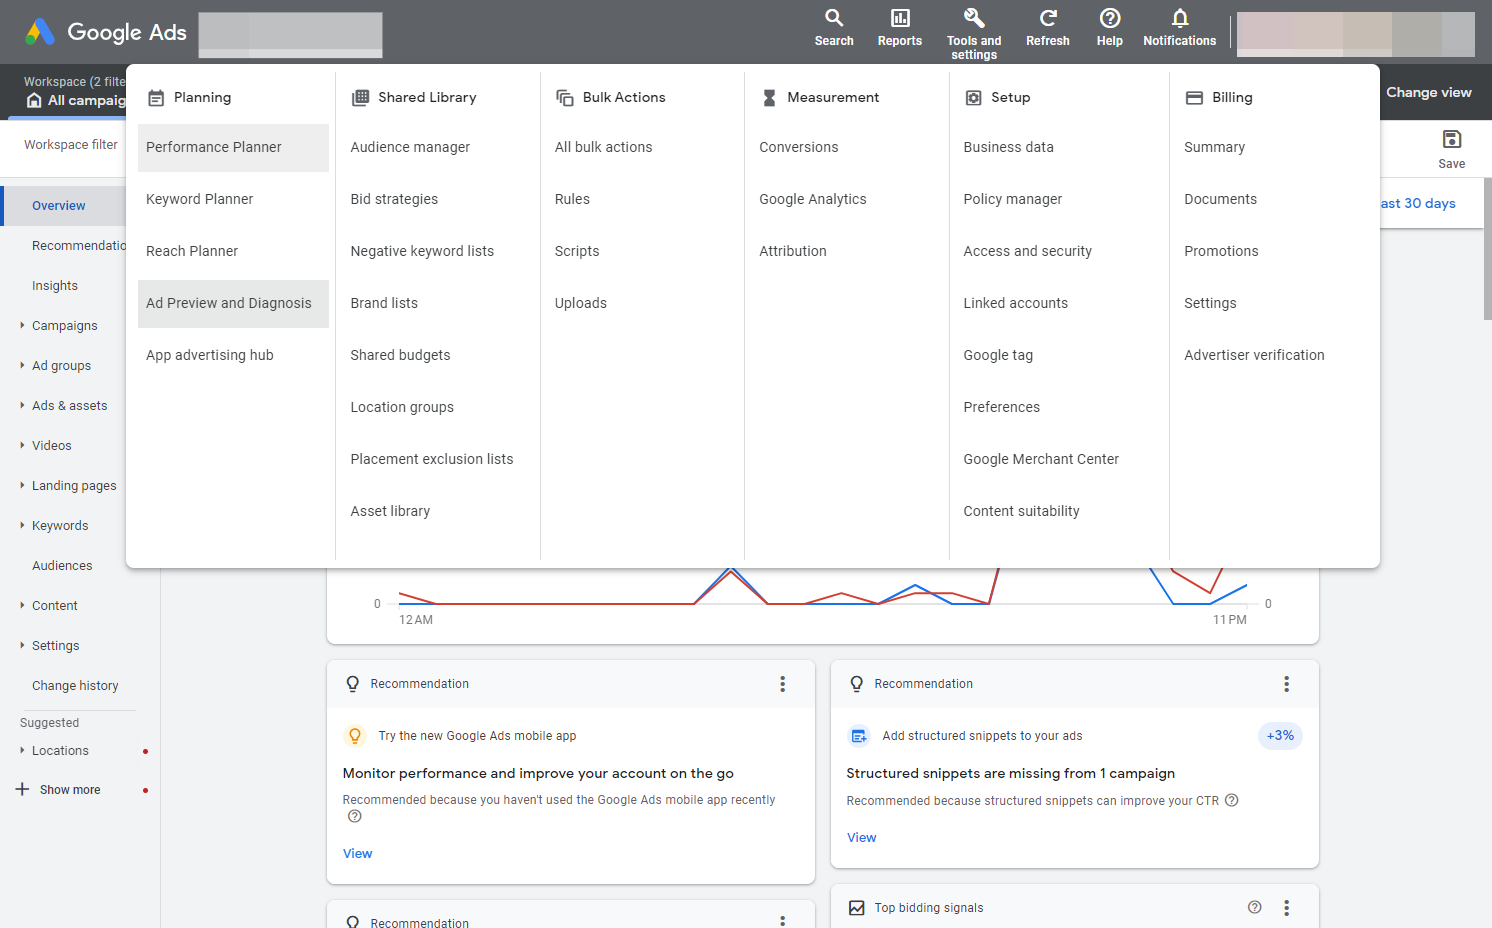The image size is (1492, 928).
Task: Open the Search magnifier icon
Action: click(x=834, y=18)
